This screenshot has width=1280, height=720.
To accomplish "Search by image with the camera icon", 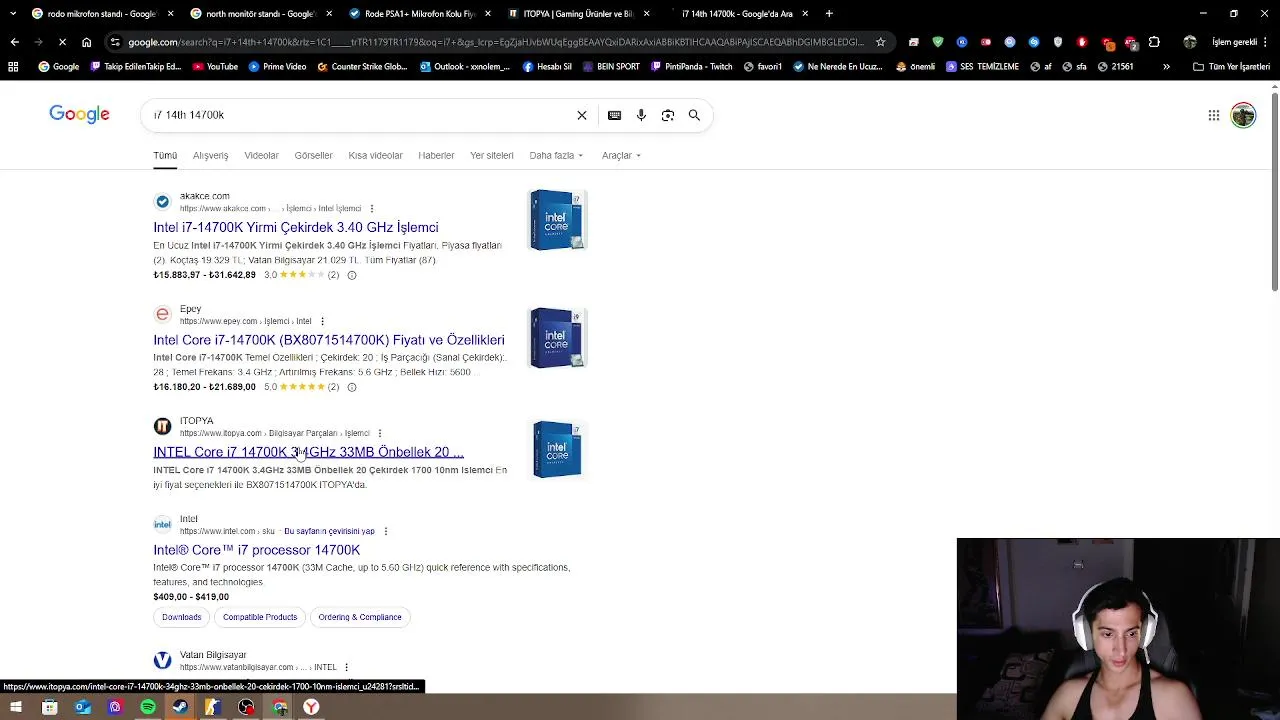I will click(x=668, y=115).
